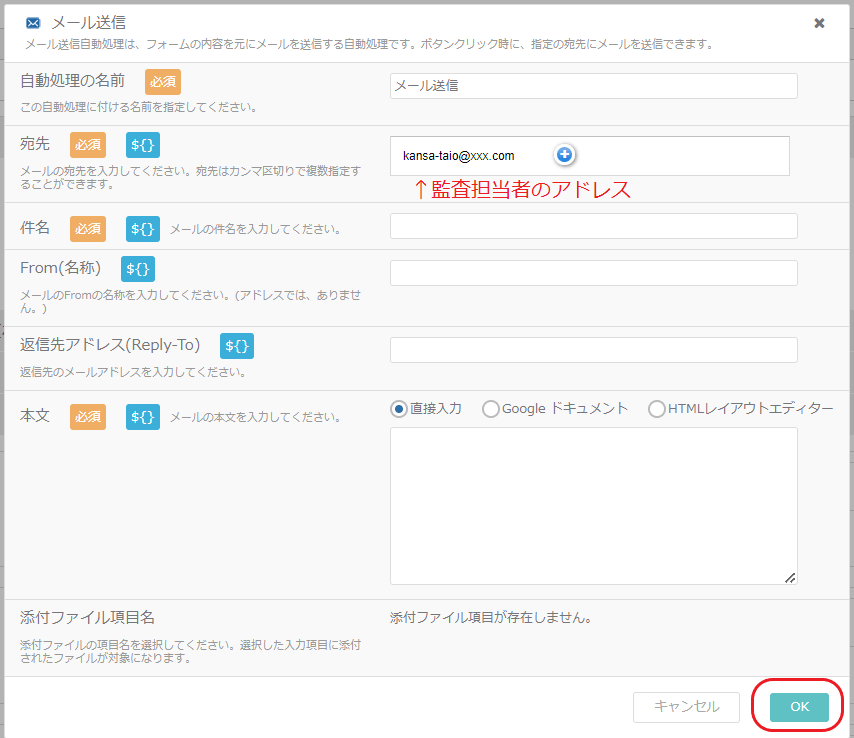Click the From(名称) input field
854x738 pixels.
(594, 273)
